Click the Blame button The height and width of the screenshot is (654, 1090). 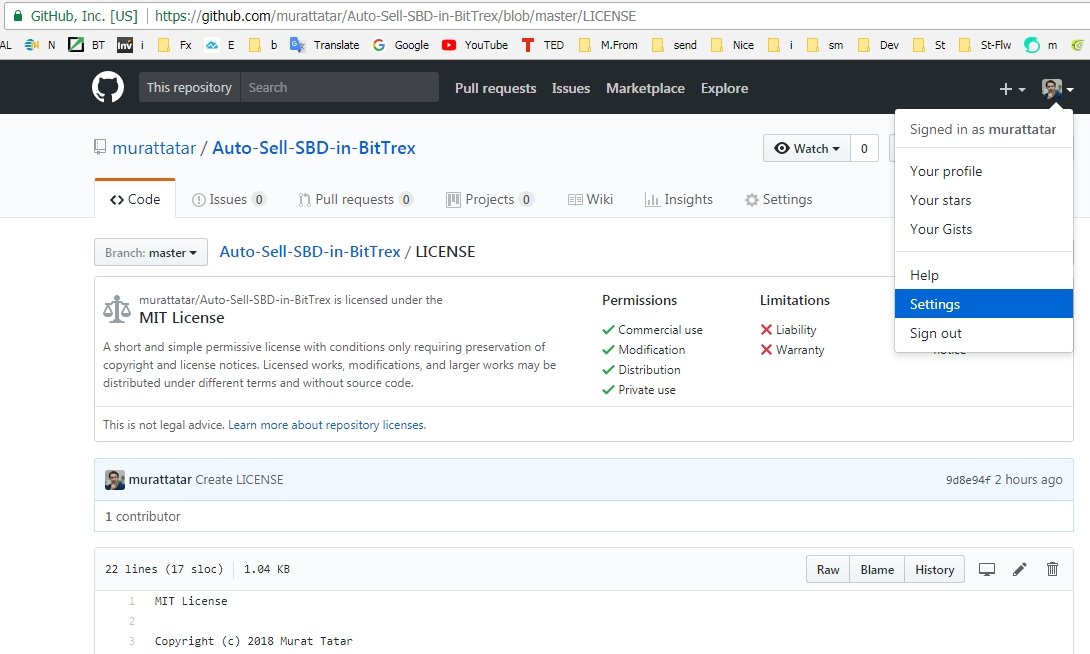point(877,569)
